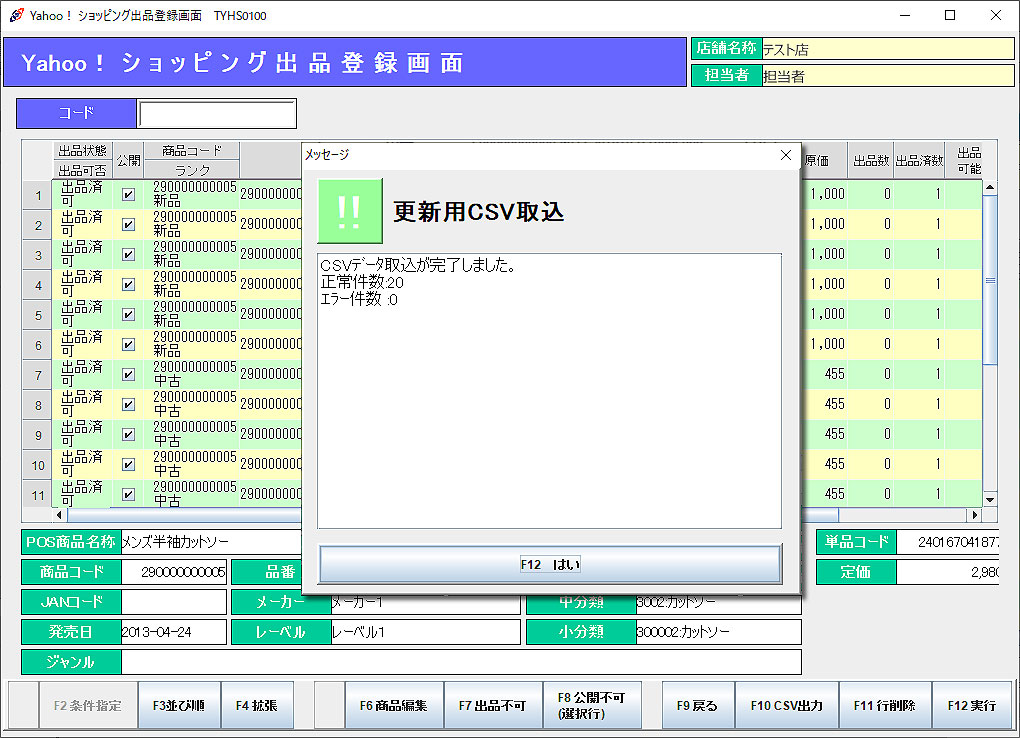Toggle the 公開 checkbox in row 5

click(x=128, y=314)
